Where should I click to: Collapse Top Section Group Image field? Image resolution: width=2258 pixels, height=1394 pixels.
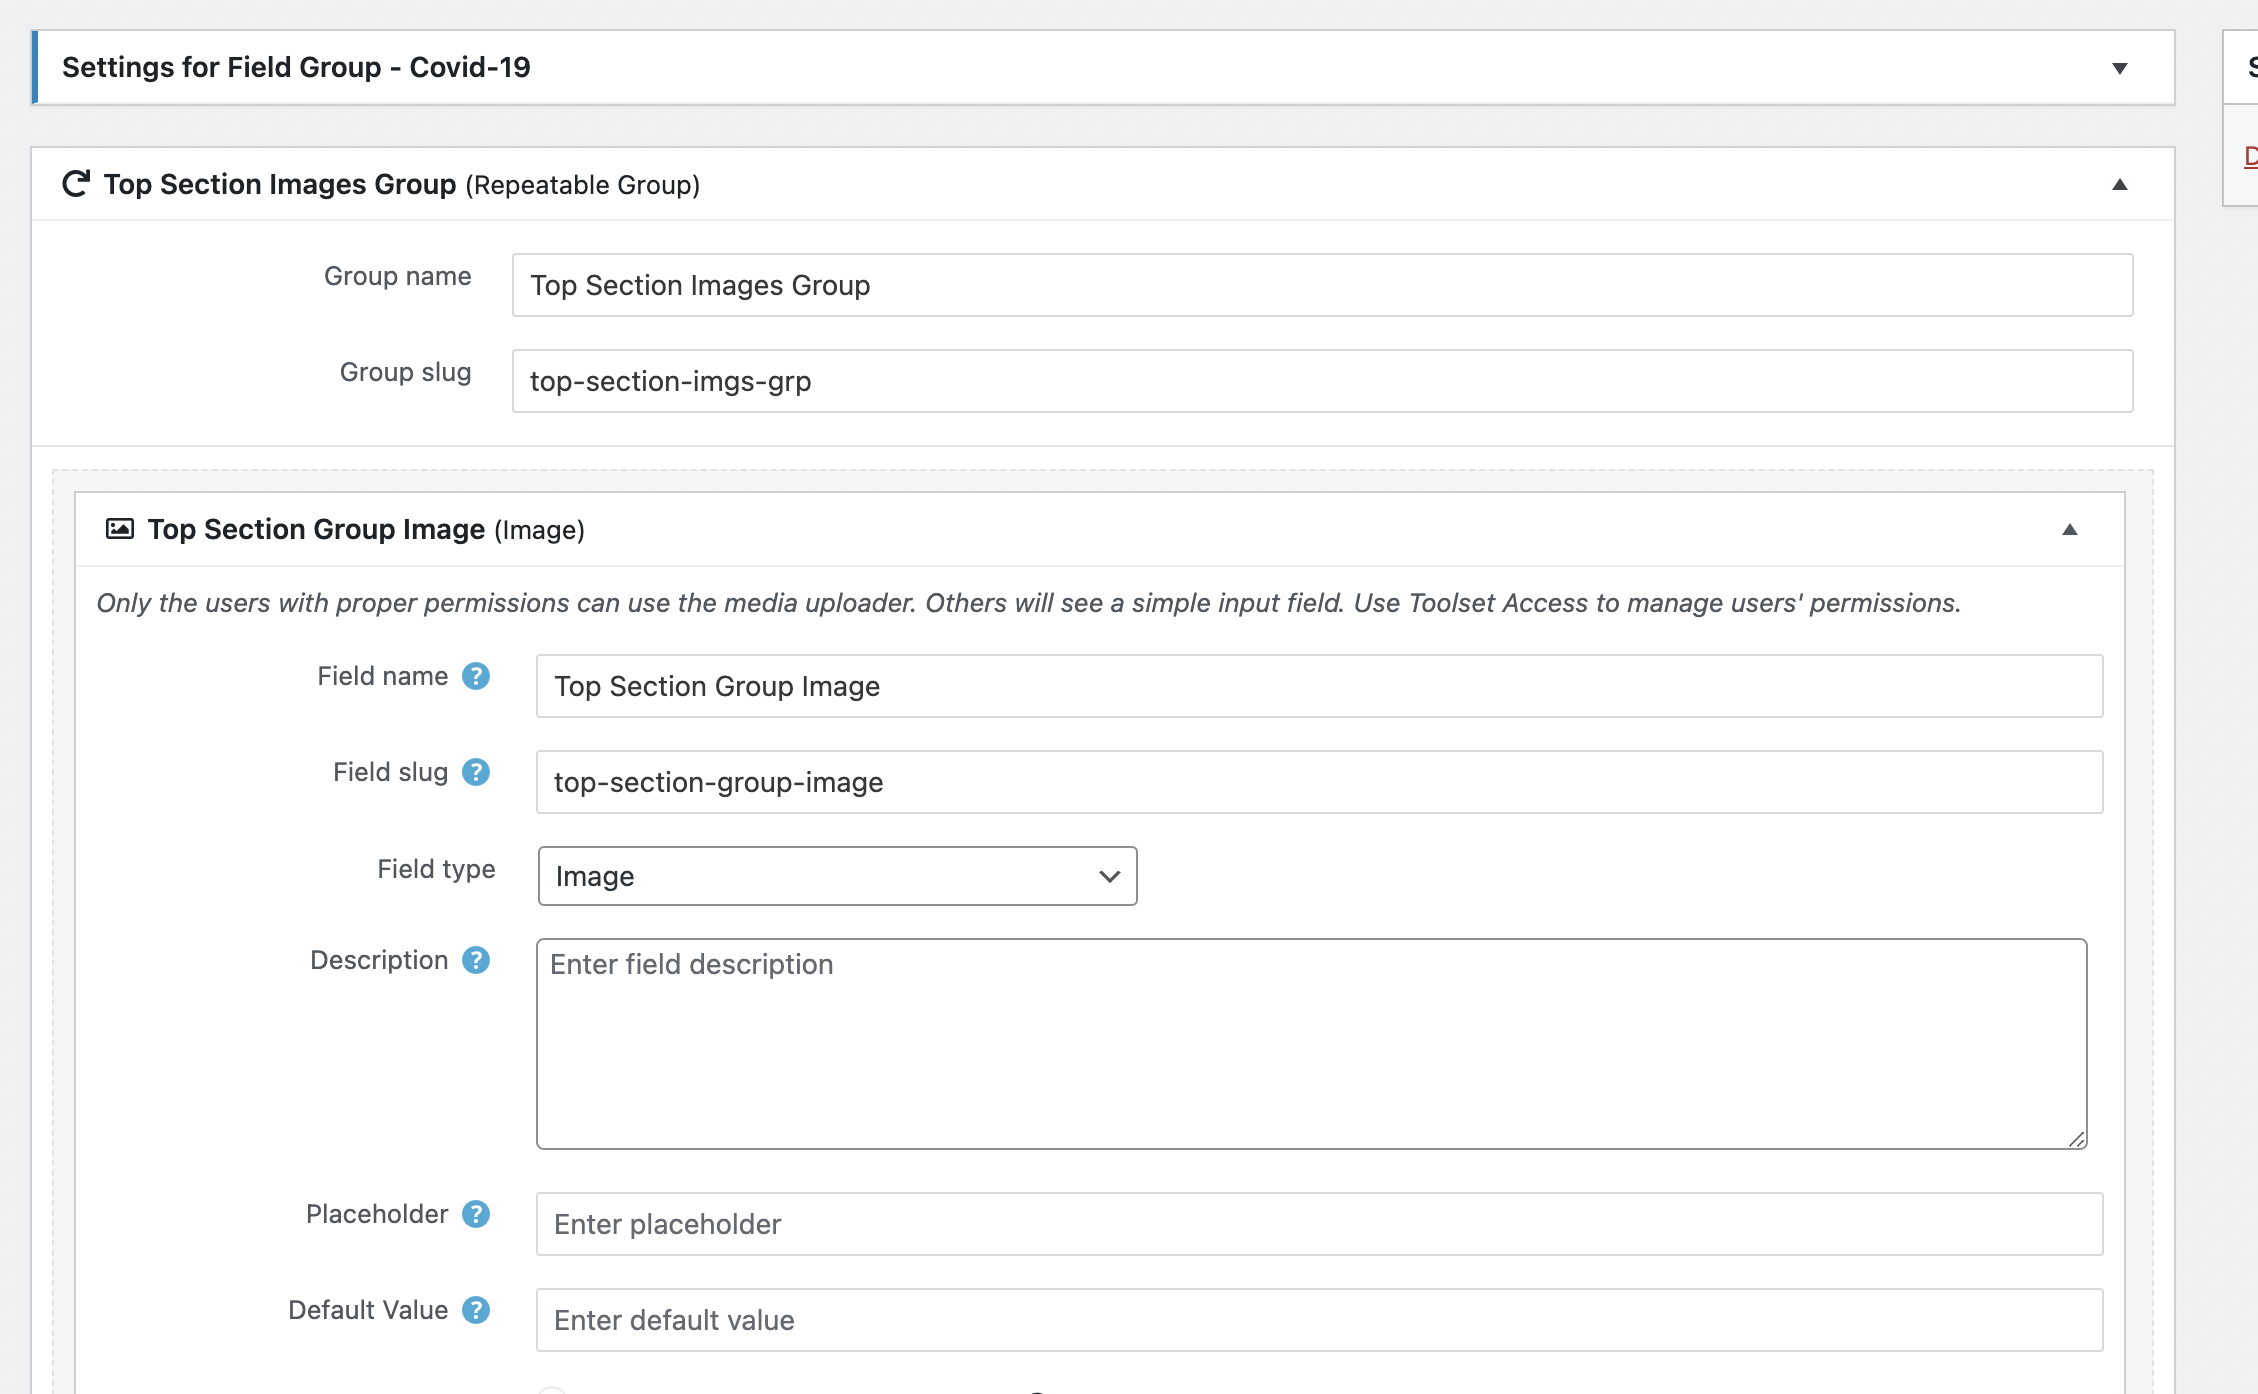point(2070,530)
